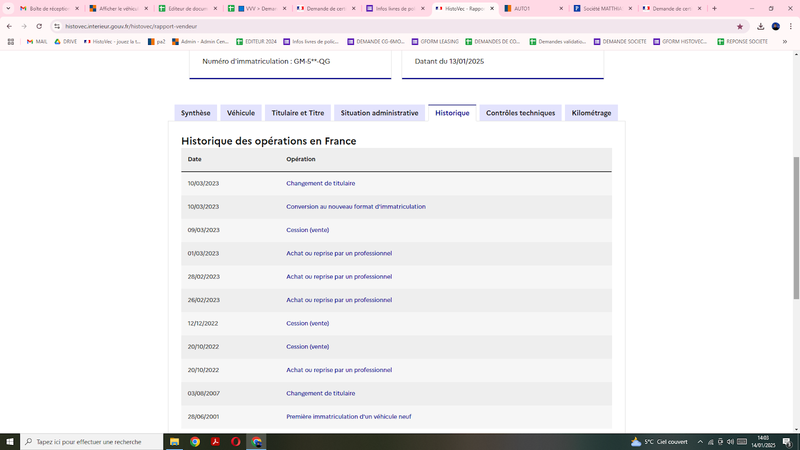Open the DEMANDE SOCIETE bookmark
Image resolution: width=800 pixels, height=450 pixels.
(620, 41)
